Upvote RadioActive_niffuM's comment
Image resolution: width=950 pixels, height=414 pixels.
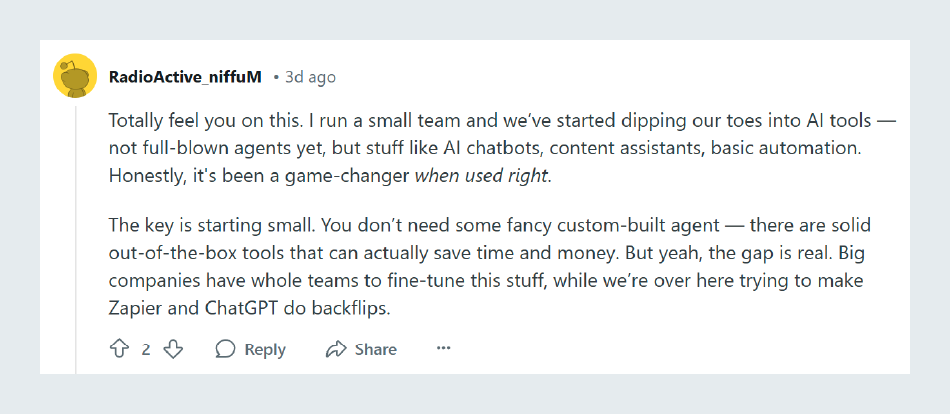coord(119,349)
